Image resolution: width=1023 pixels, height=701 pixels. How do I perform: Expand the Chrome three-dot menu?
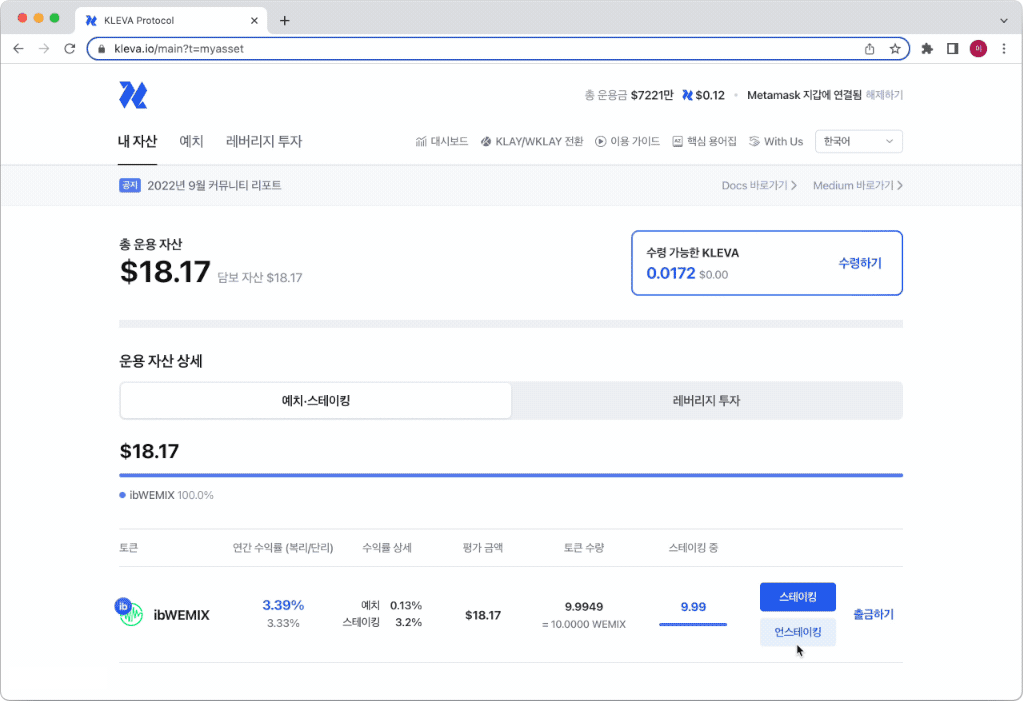1003,48
